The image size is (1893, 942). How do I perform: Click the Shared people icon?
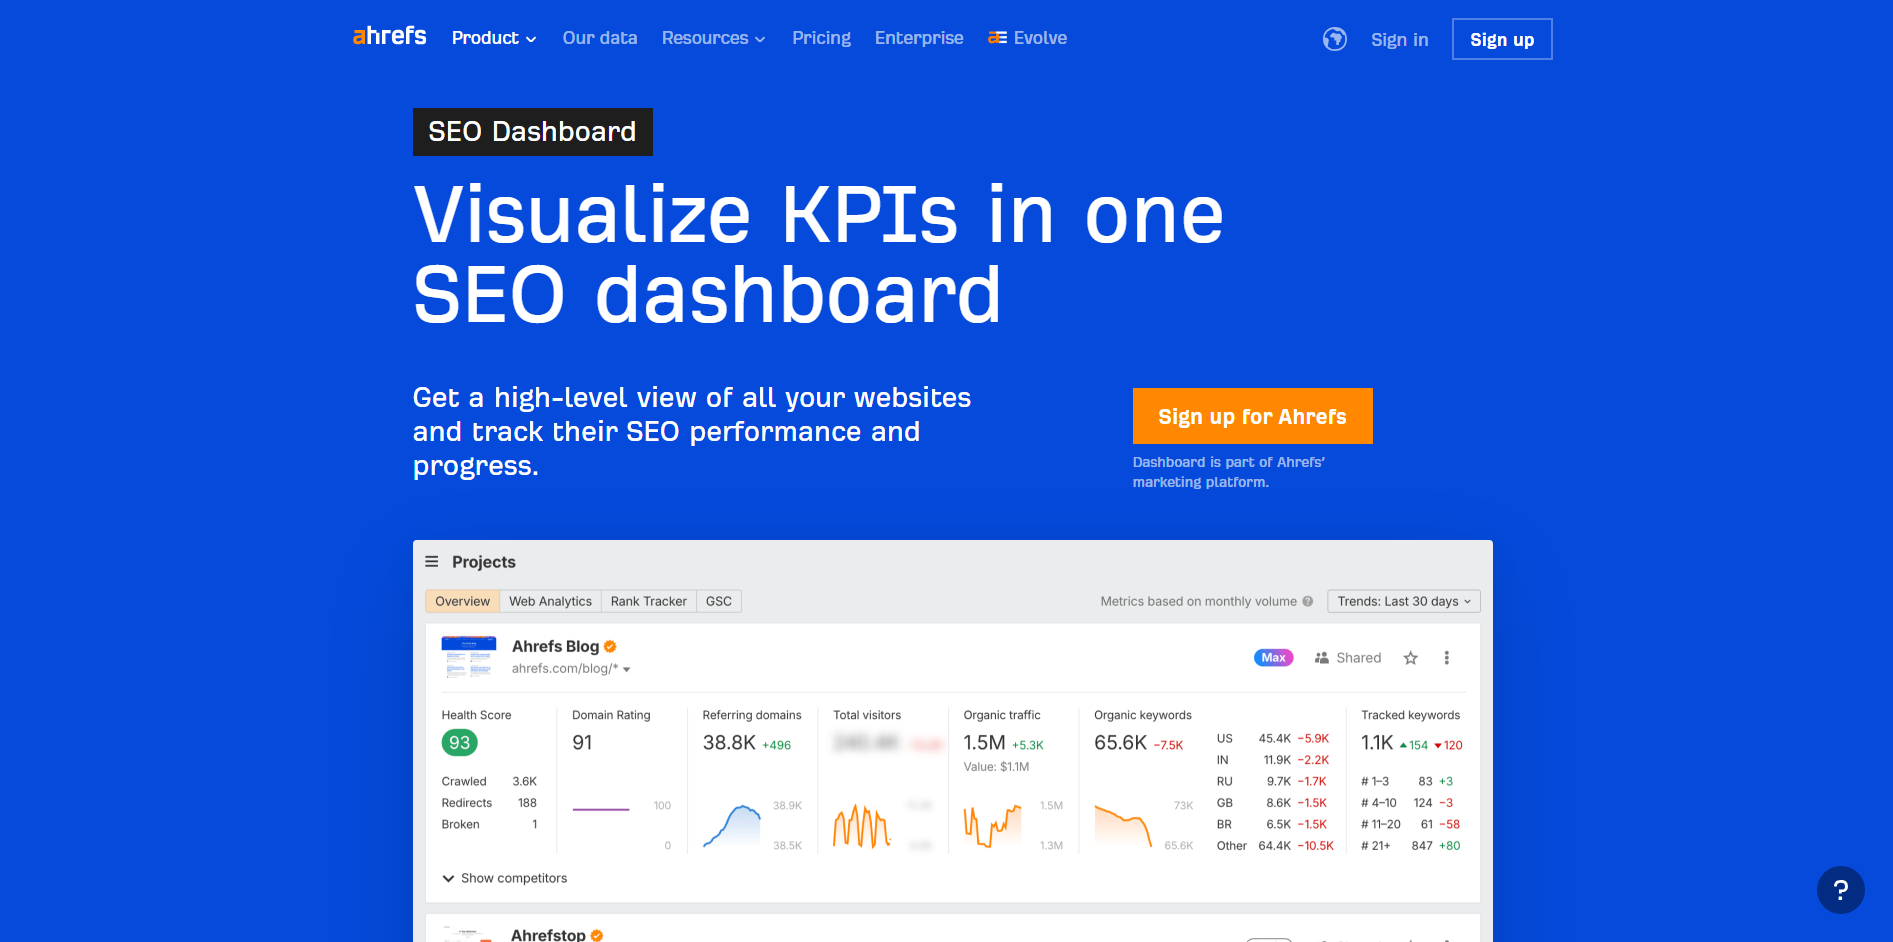pyautogui.click(x=1321, y=658)
